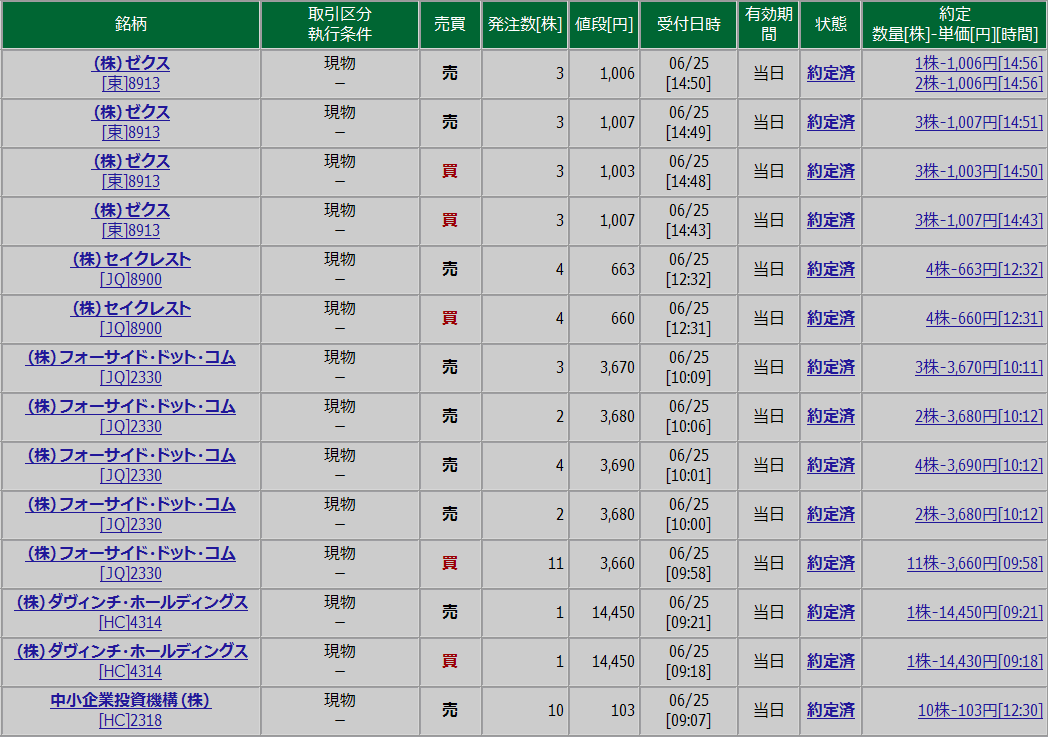
Task: Open ダヴィンチ・ホールディングス link in the buy row
Action: point(131,651)
